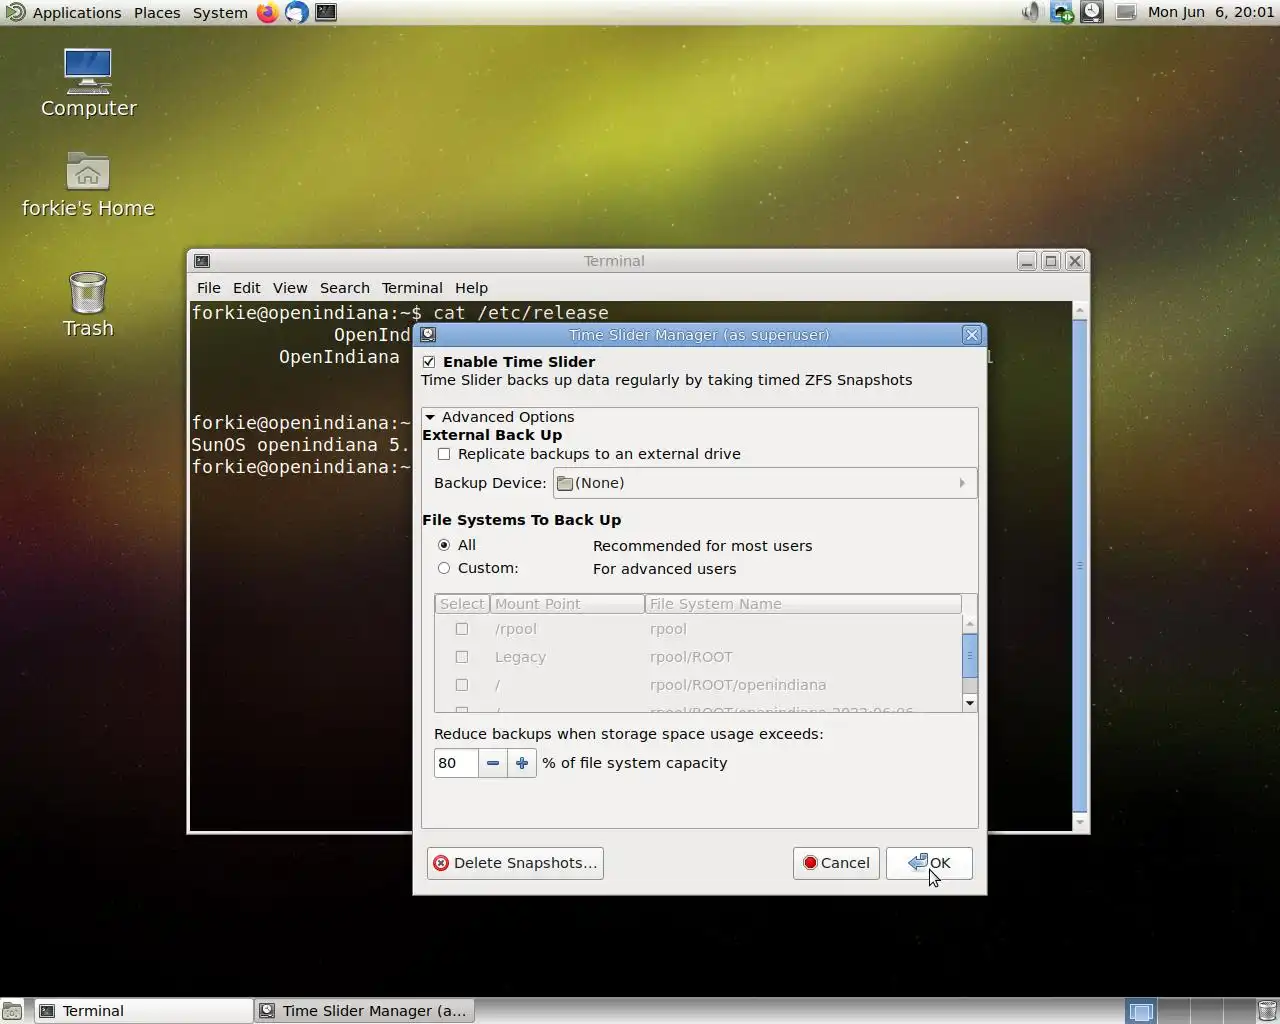Collapse the Advanced Options expander
The image size is (1280, 1024).
(x=430, y=417)
